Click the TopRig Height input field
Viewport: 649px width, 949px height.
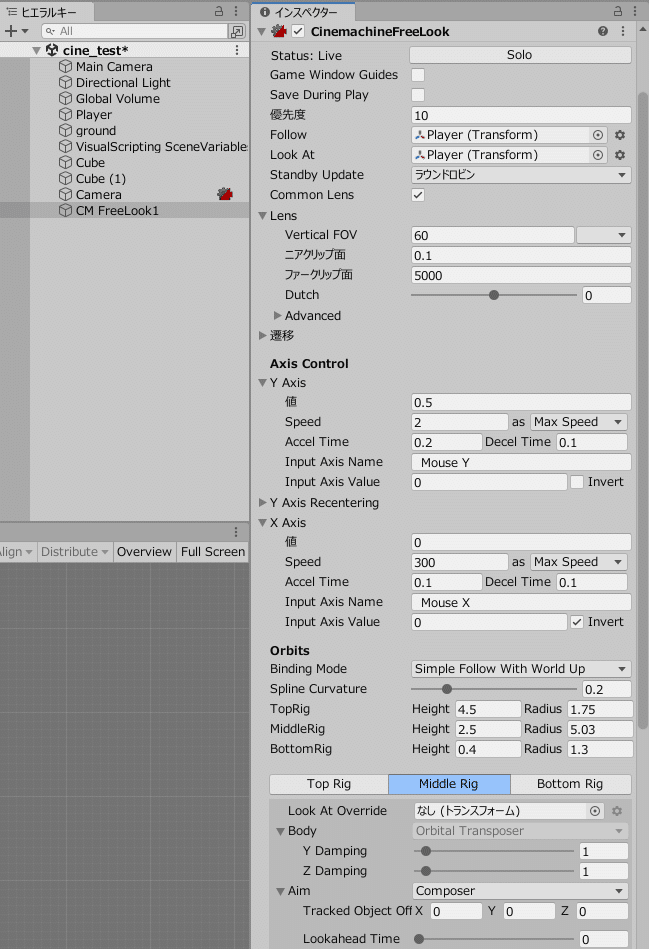[488, 709]
